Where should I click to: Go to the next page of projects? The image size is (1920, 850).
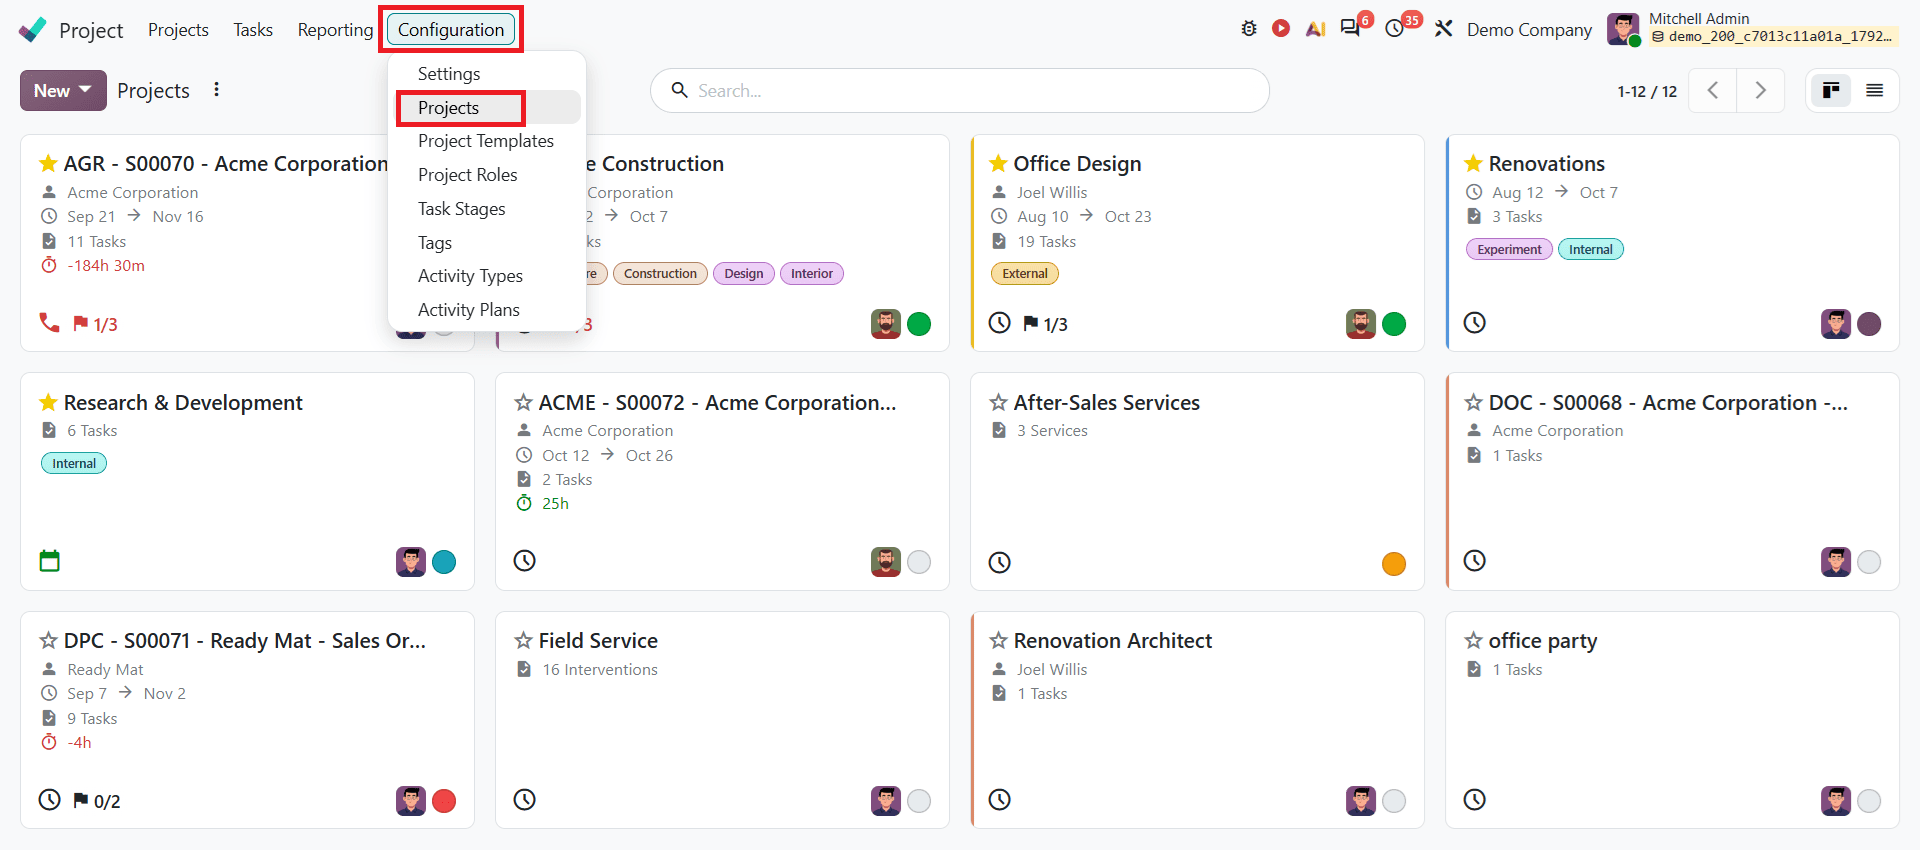click(1761, 91)
